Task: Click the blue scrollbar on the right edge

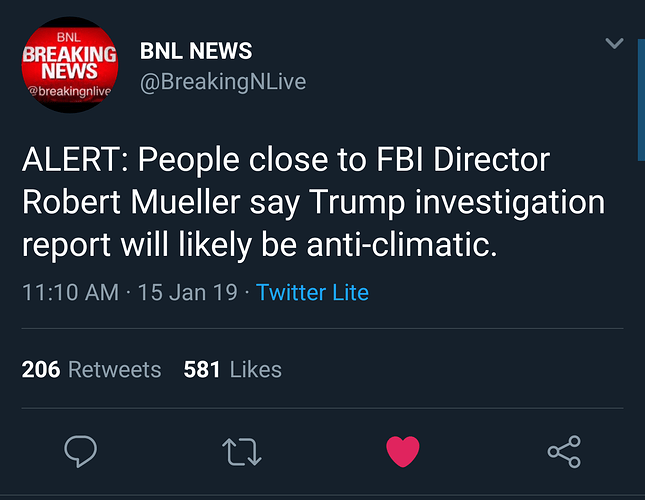Action: click(641, 100)
